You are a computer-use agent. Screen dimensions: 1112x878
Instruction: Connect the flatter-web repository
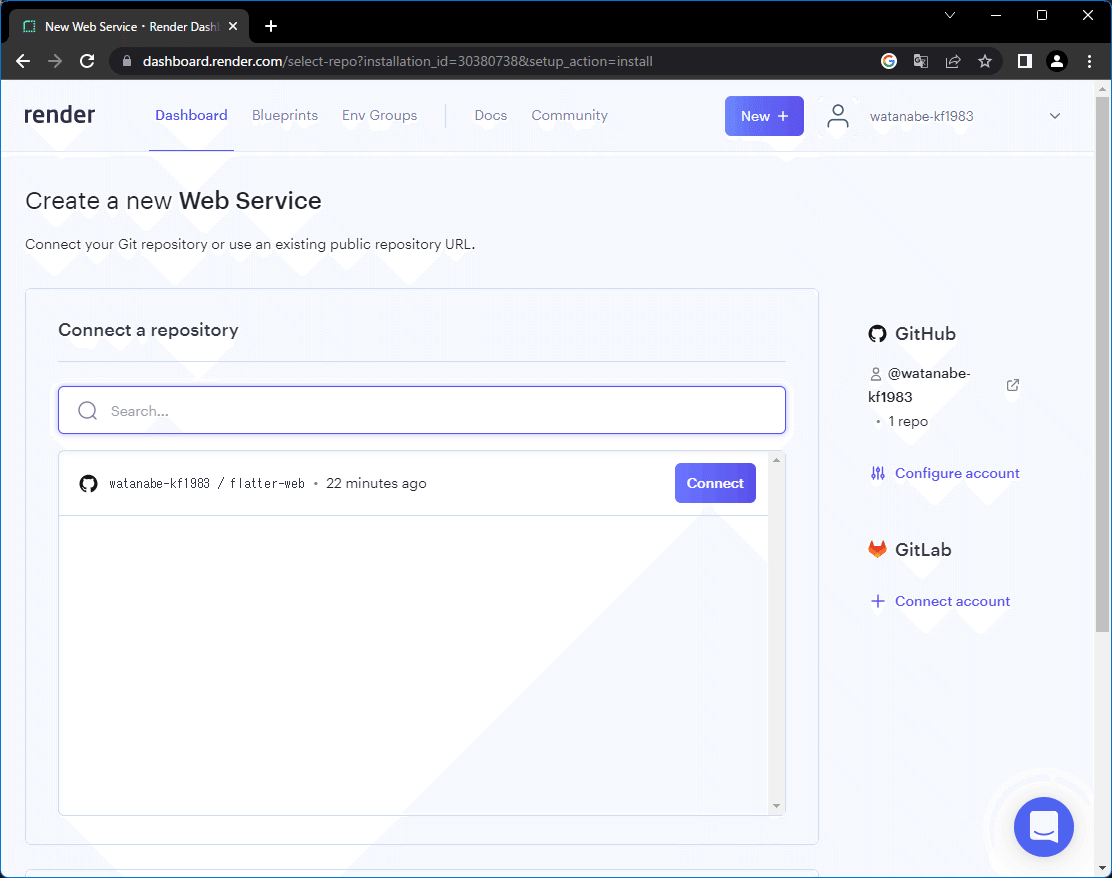(x=715, y=483)
